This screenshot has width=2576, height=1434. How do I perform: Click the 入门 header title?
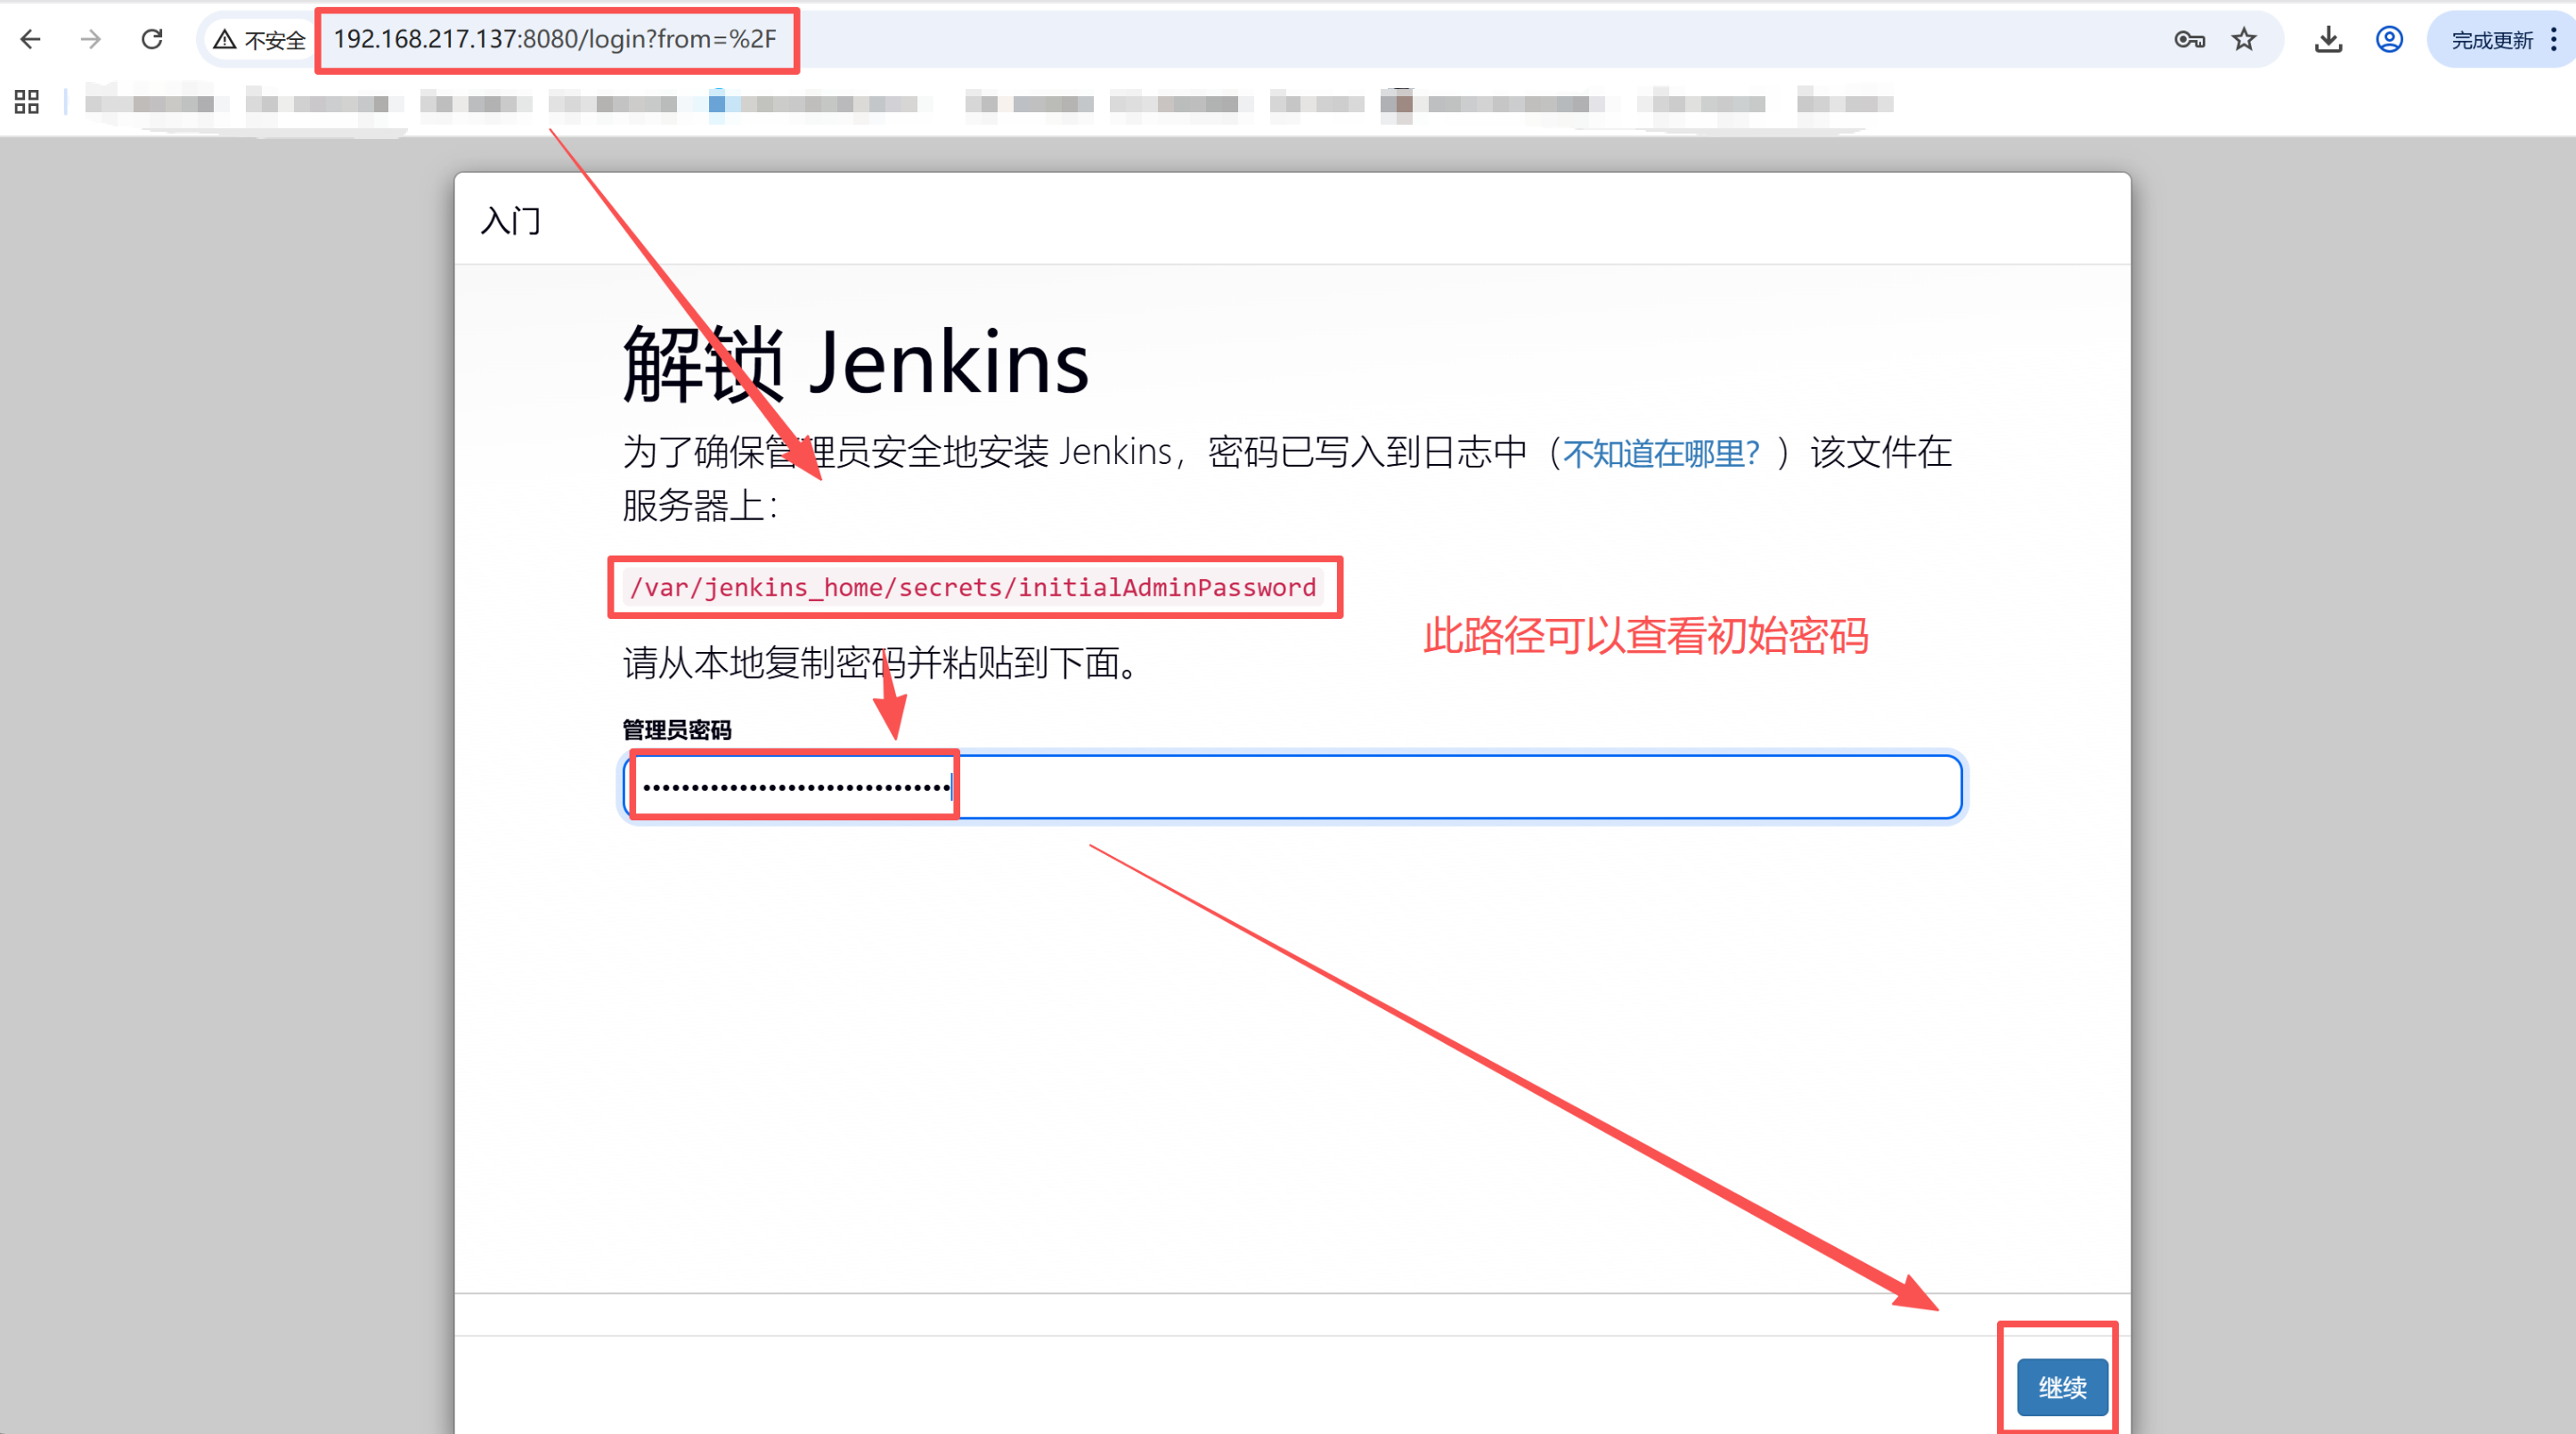511,220
